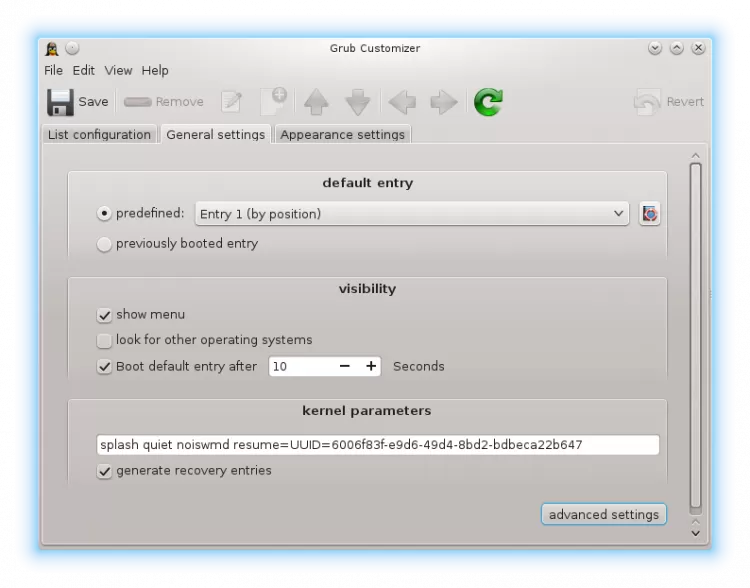Screen dimensions: 750x588
Task: Click the scrollbar down arrow at the bottom
Action: tap(695, 533)
